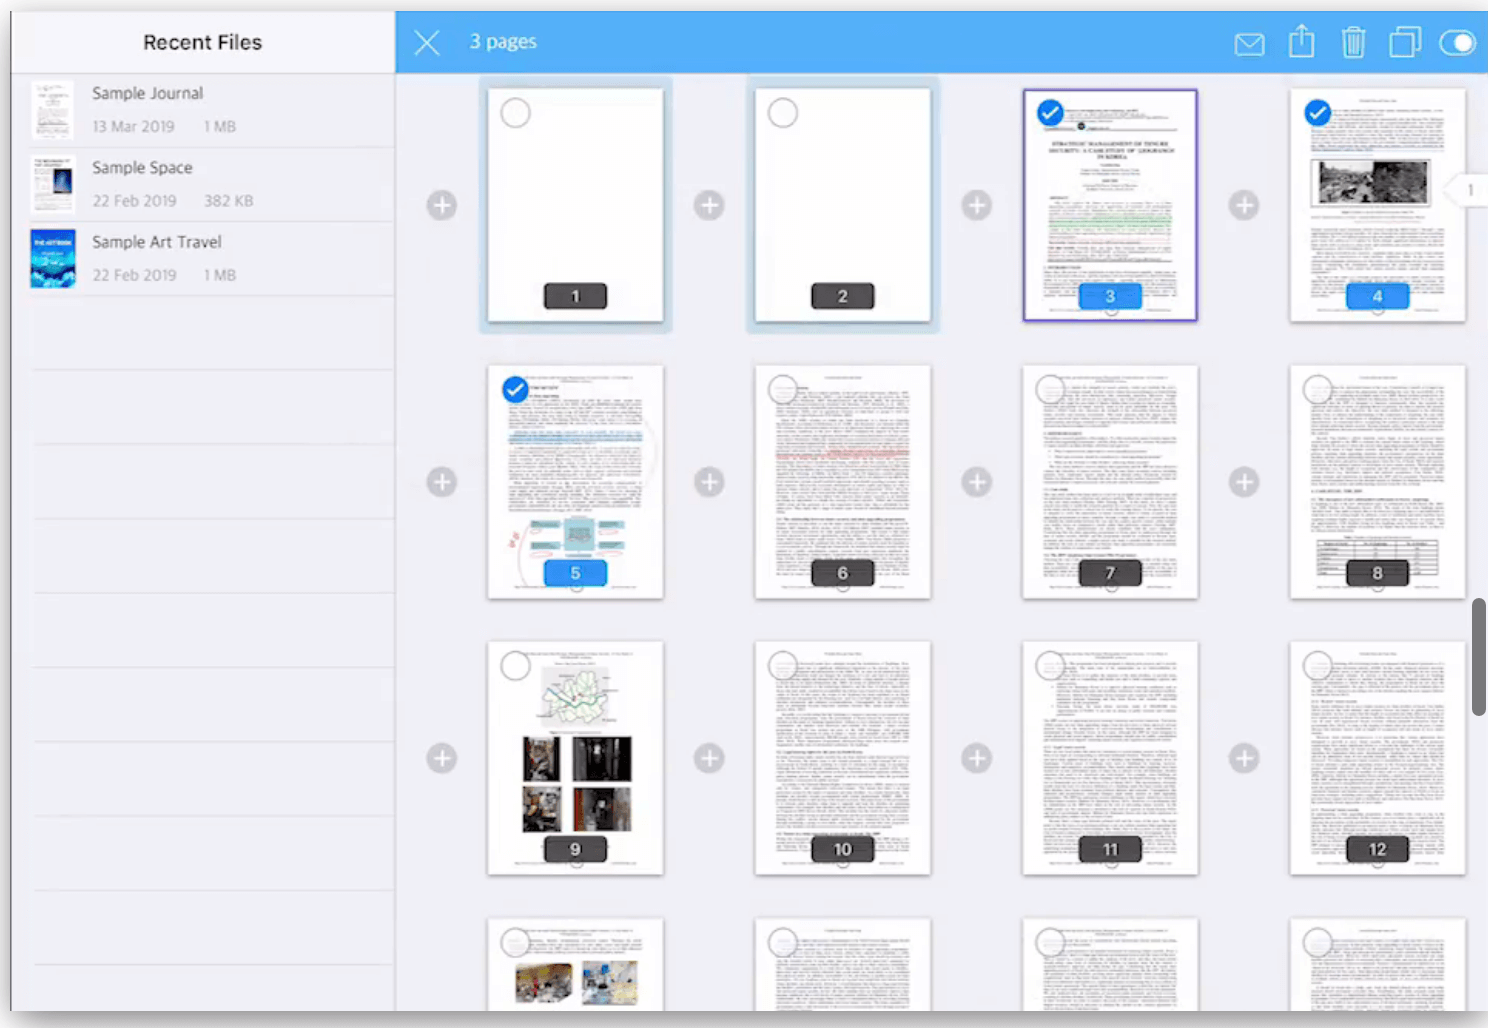Image resolution: width=1488 pixels, height=1028 pixels.
Task: Select page 8 checkbox
Action: point(1318,389)
